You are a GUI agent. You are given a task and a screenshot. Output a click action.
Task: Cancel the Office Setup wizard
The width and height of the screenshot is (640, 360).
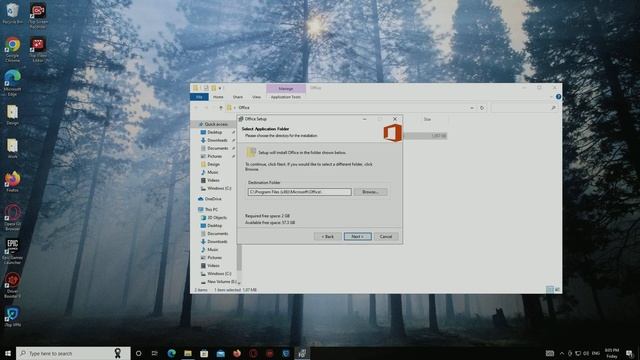pyautogui.click(x=386, y=236)
